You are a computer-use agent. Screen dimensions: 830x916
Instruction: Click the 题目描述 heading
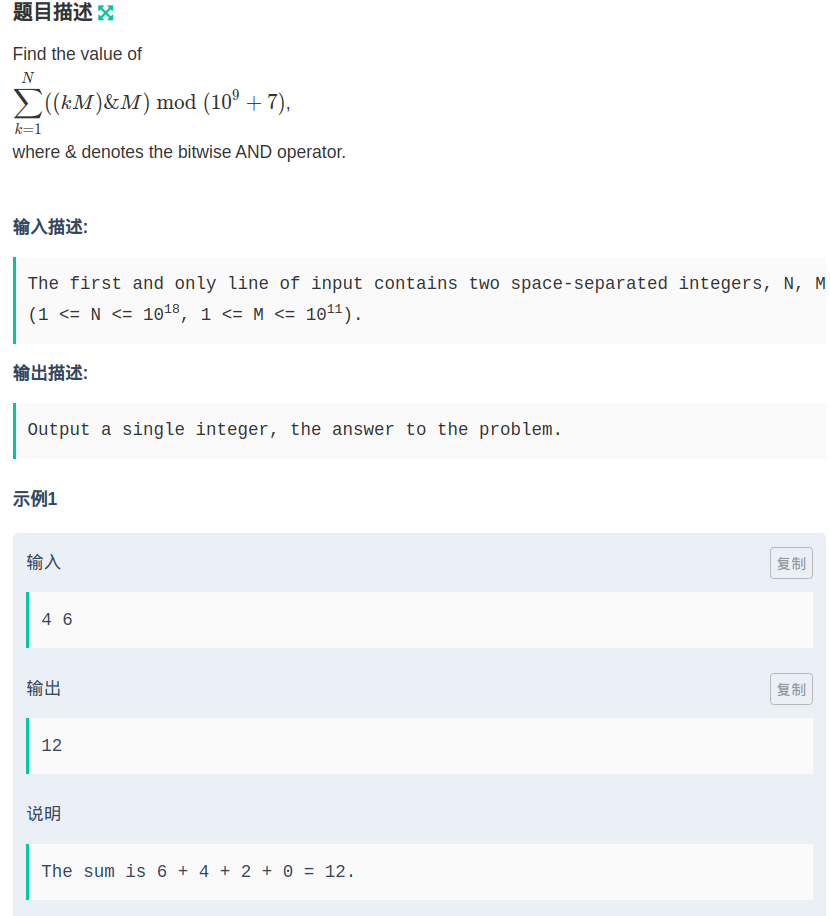pos(52,13)
